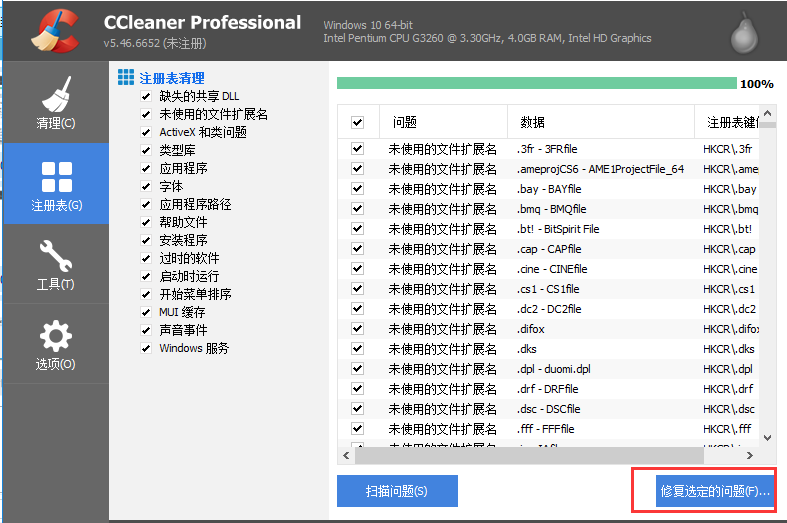Viewport: 787px width, 523px height.
Task: Click the scan progress bar at 100%
Action: 537,83
